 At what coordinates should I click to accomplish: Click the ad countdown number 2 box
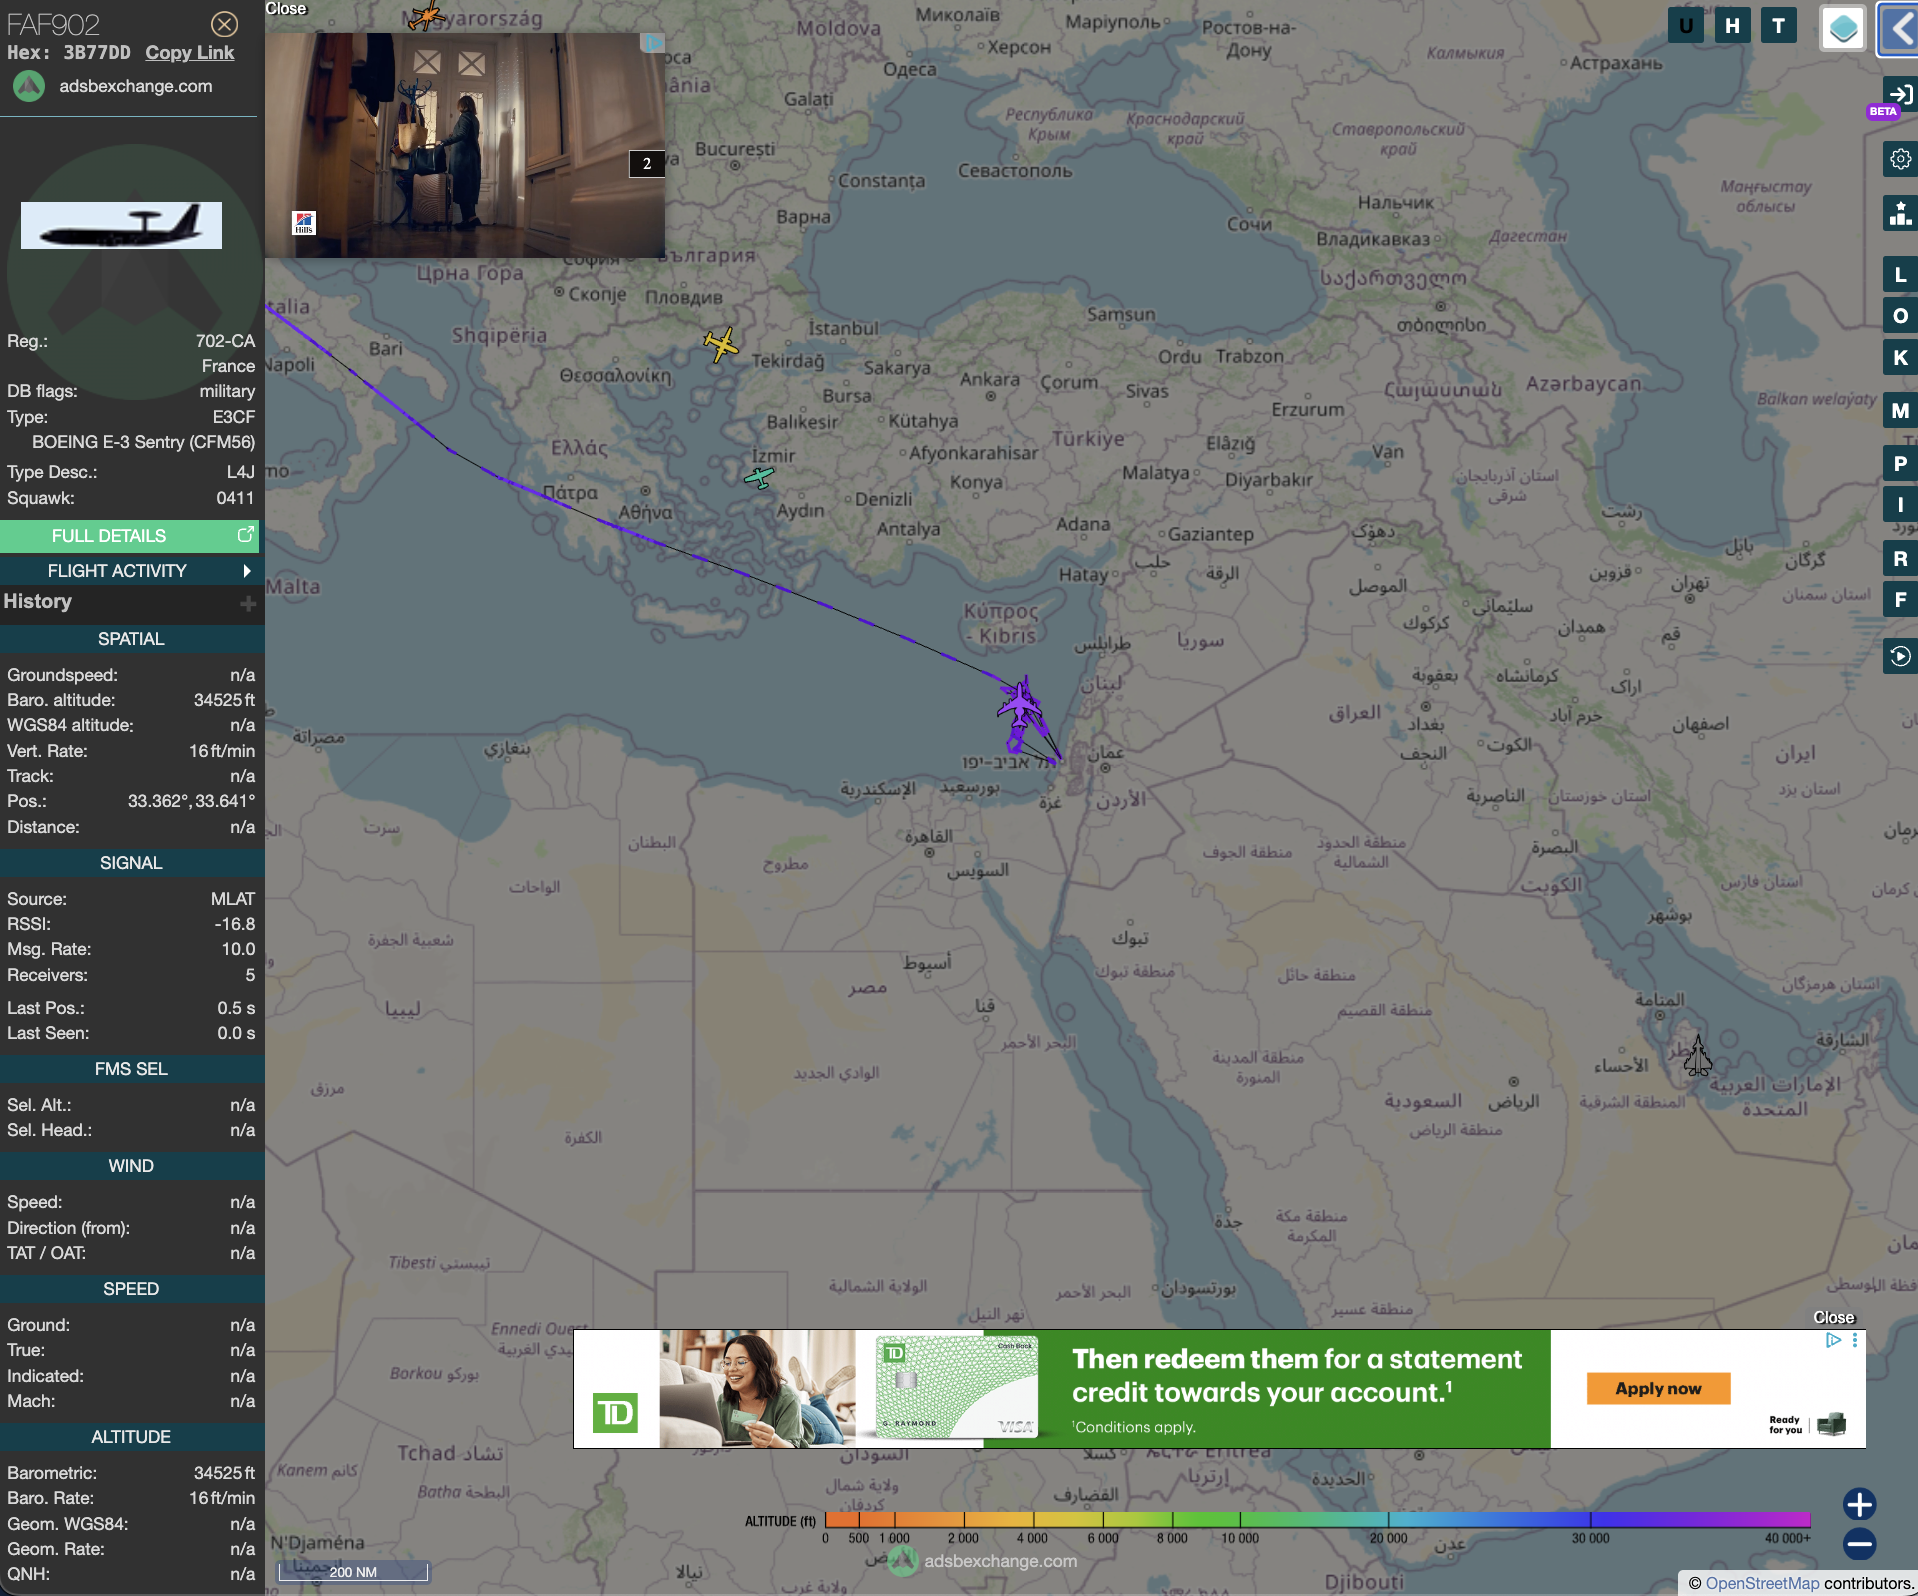(x=646, y=164)
